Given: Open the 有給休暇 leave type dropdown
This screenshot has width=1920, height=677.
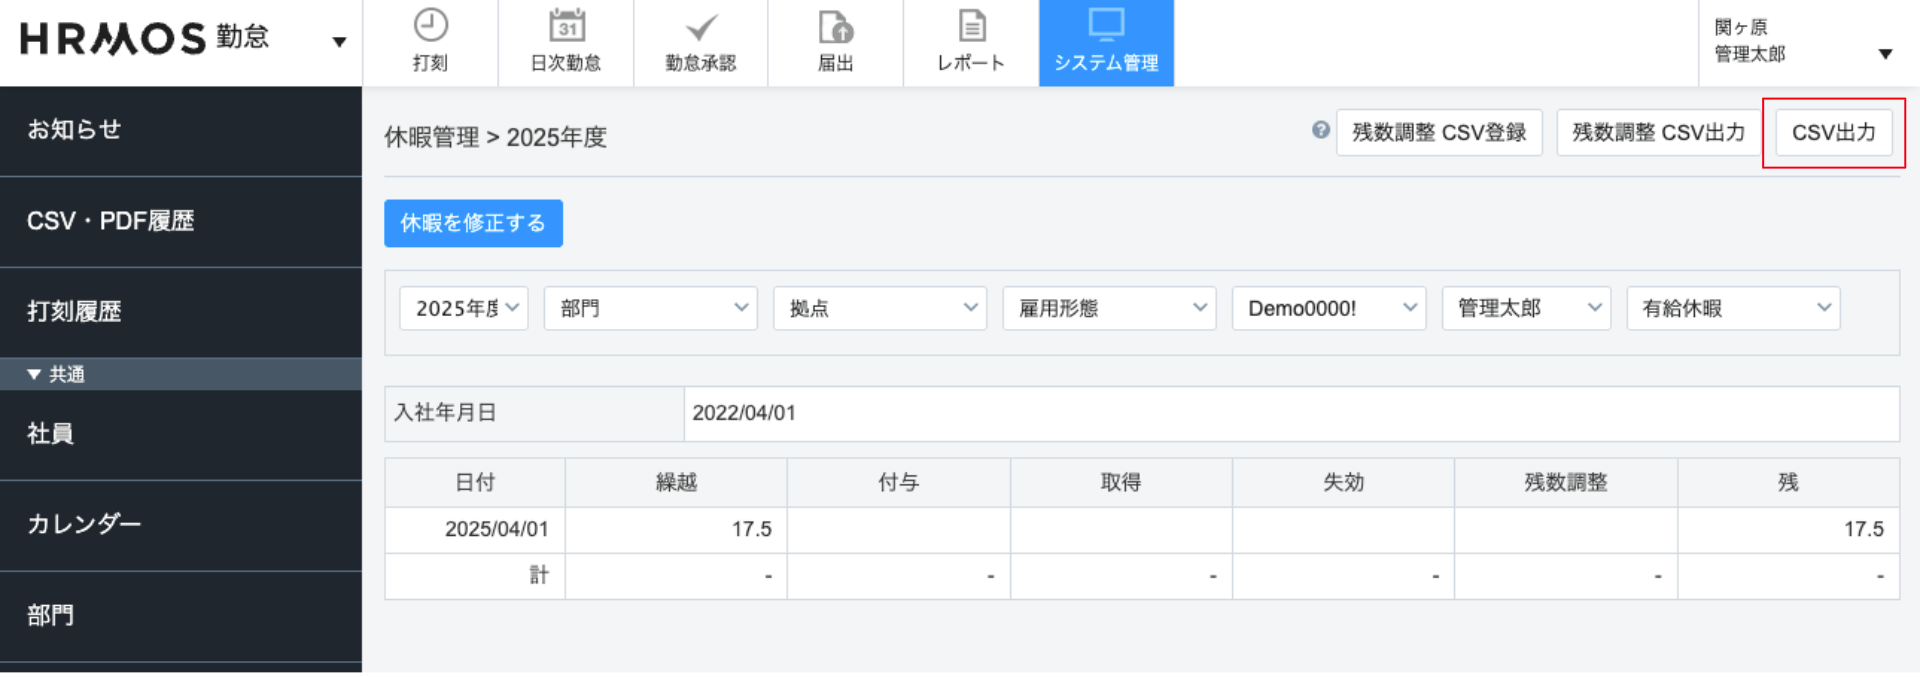Looking at the screenshot, I should click(x=1733, y=308).
